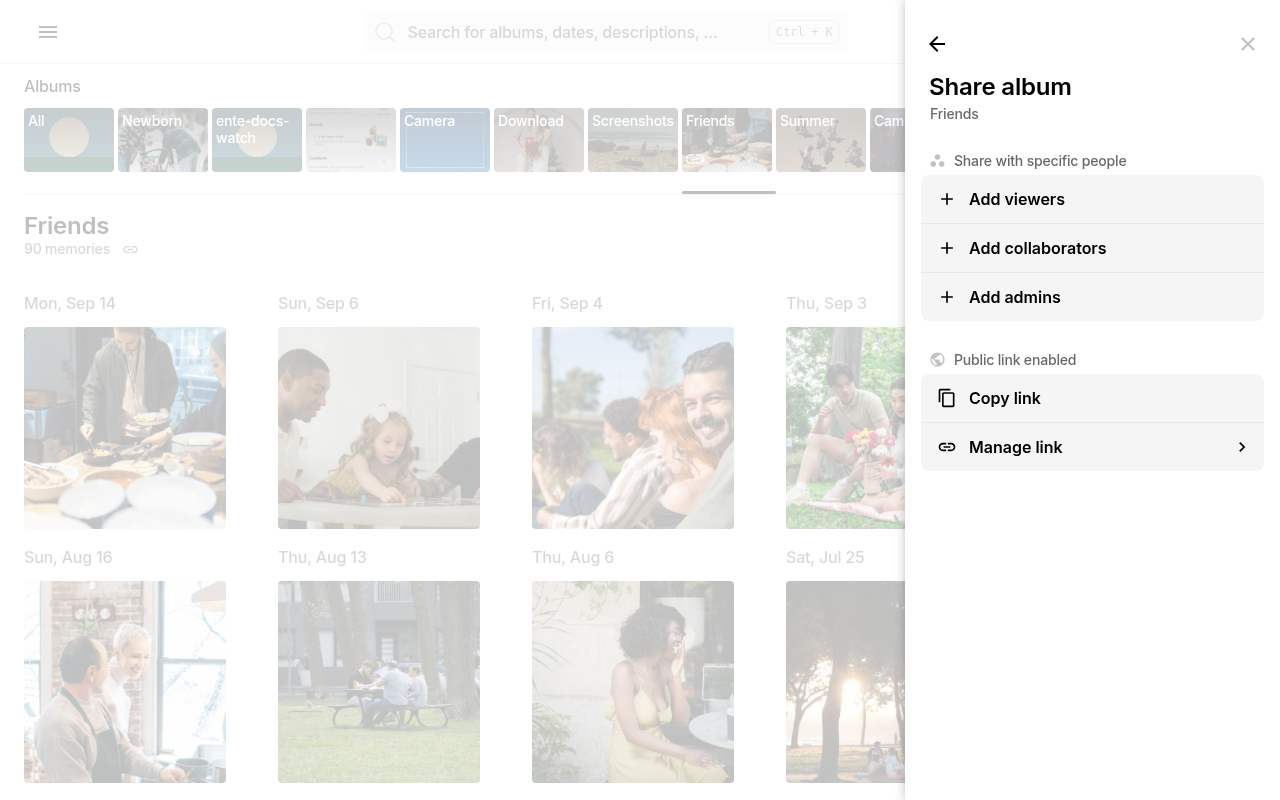Viewport: 1280px width, 800px height.
Task: Open the Mon, Sep 14 photo
Action: pyautogui.click(x=125, y=428)
